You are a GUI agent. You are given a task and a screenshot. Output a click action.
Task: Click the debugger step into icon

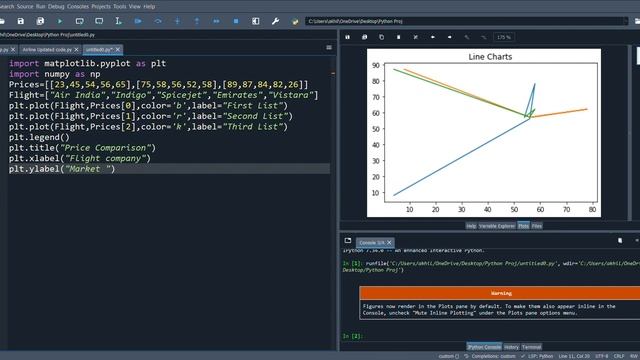[177, 21]
